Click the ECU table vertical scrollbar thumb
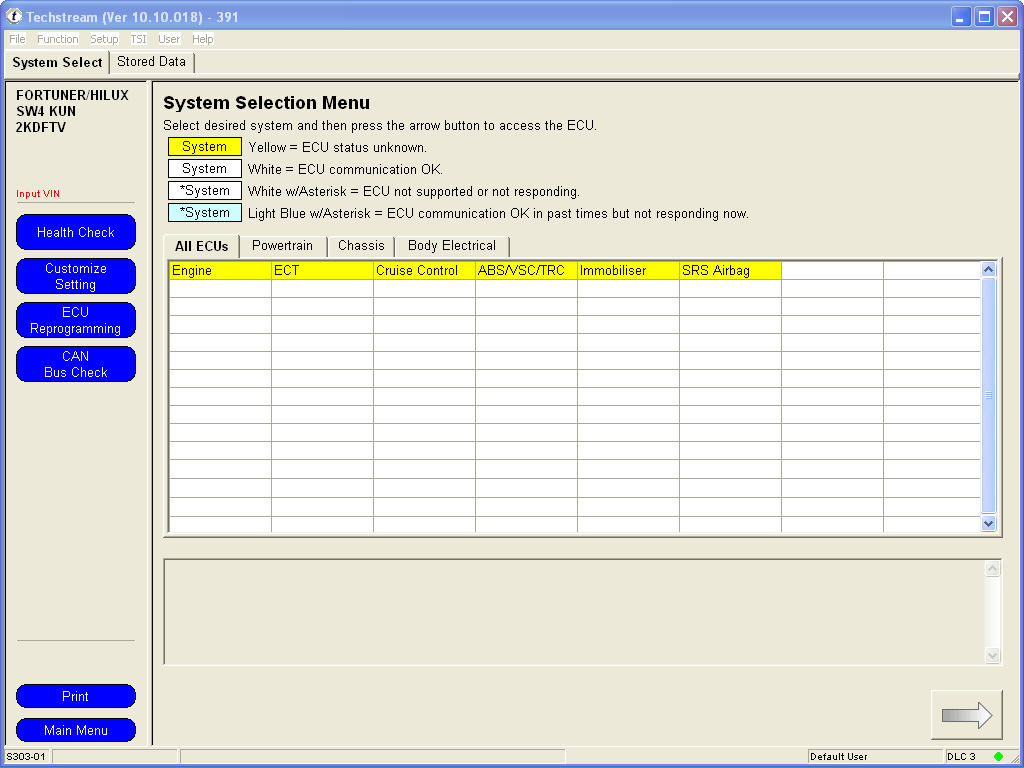The height and width of the screenshot is (768, 1024). [989, 395]
